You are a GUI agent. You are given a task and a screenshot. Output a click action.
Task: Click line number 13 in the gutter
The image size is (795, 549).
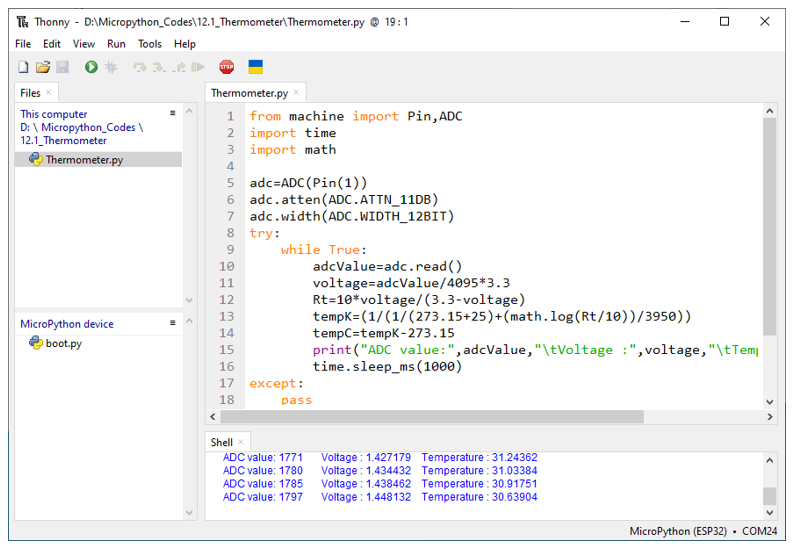point(226,316)
